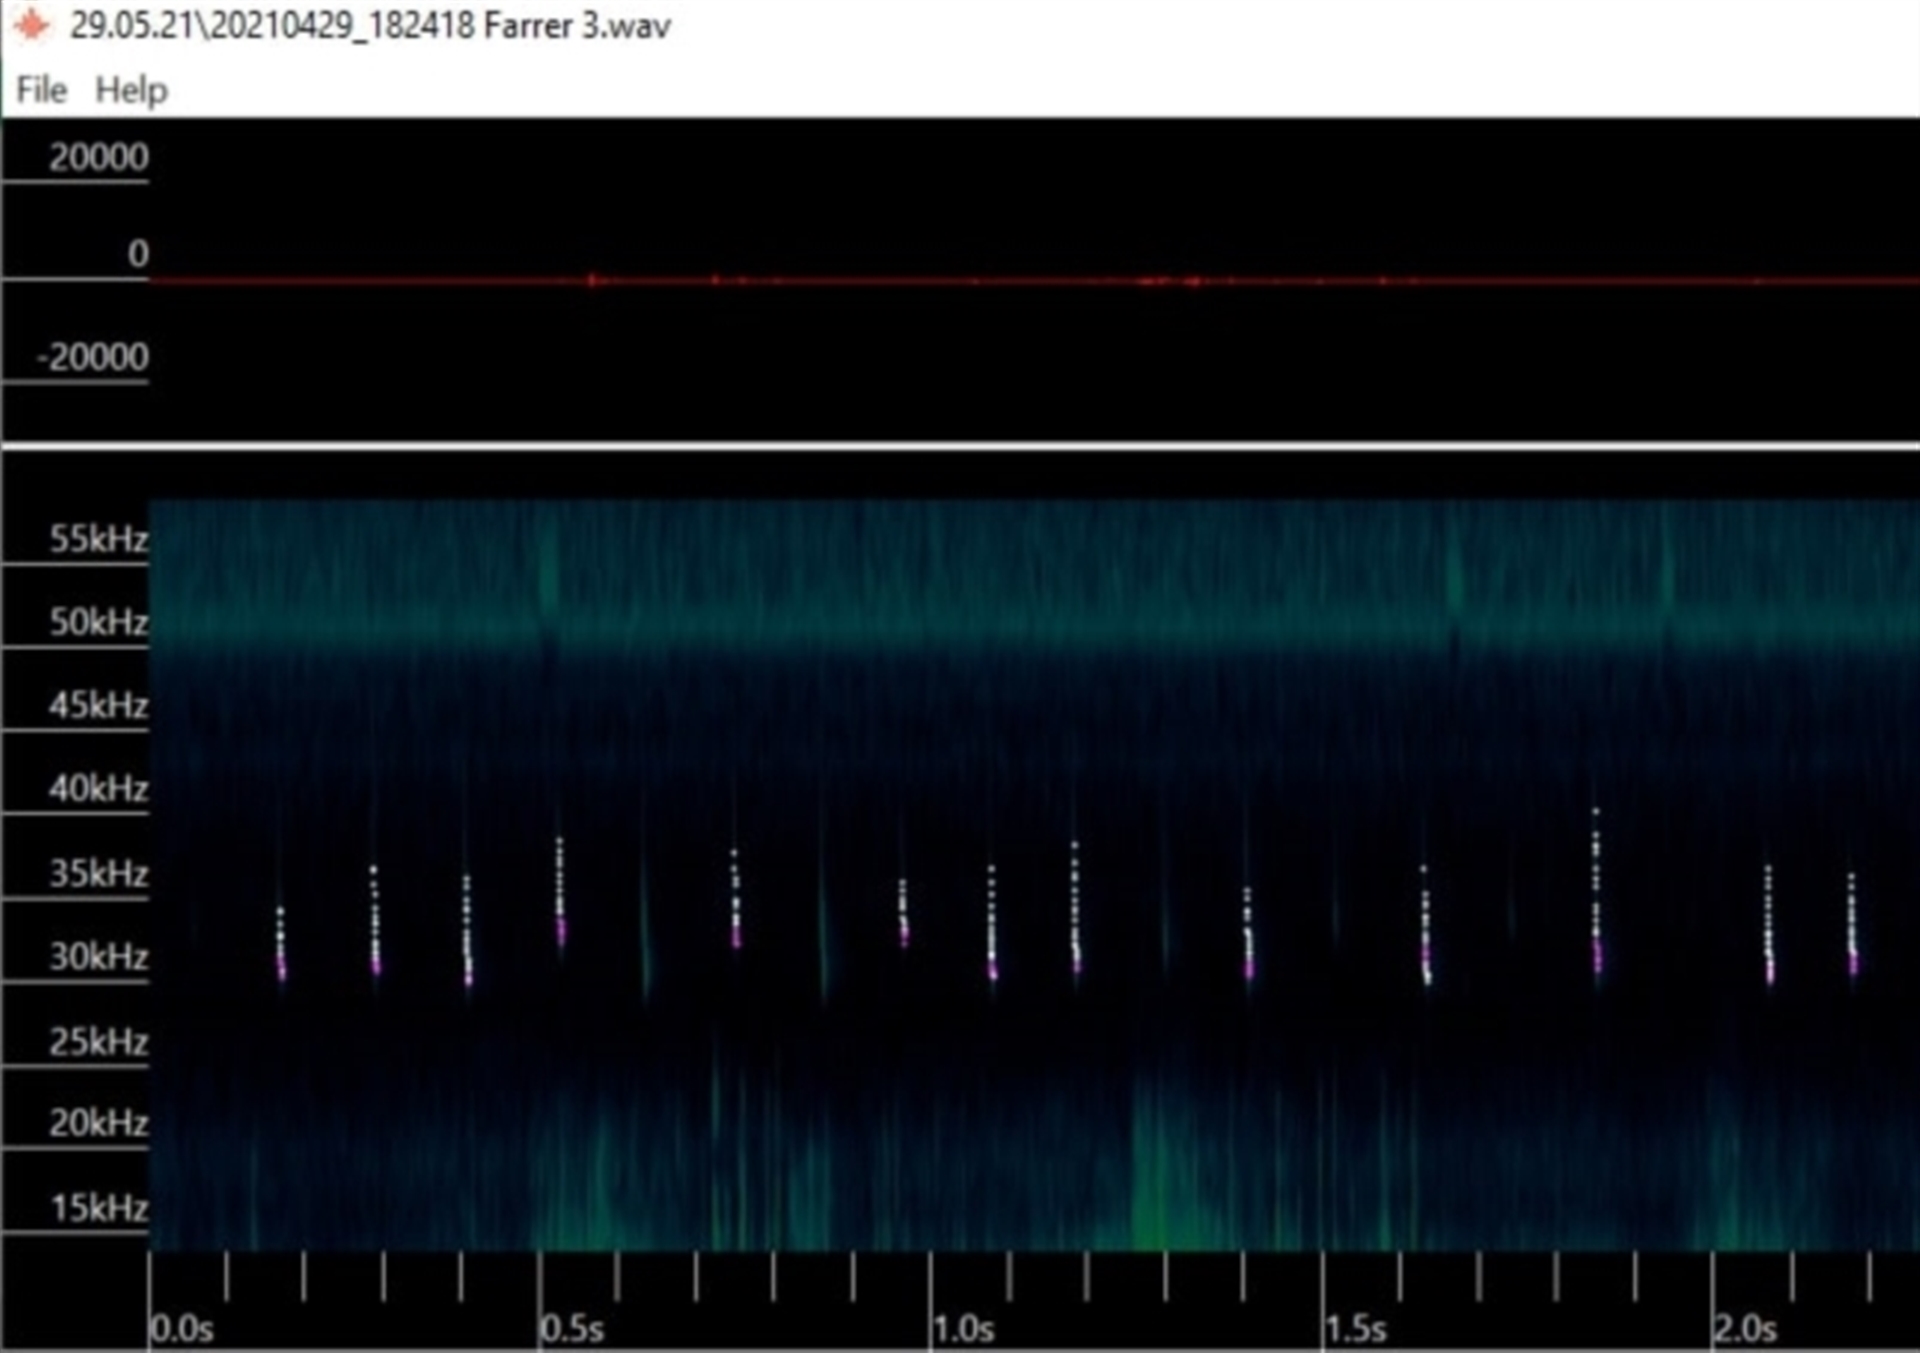Click the 40kHz frequency axis label
Screen dimensions: 1920x1353
click(x=98, y=789)
